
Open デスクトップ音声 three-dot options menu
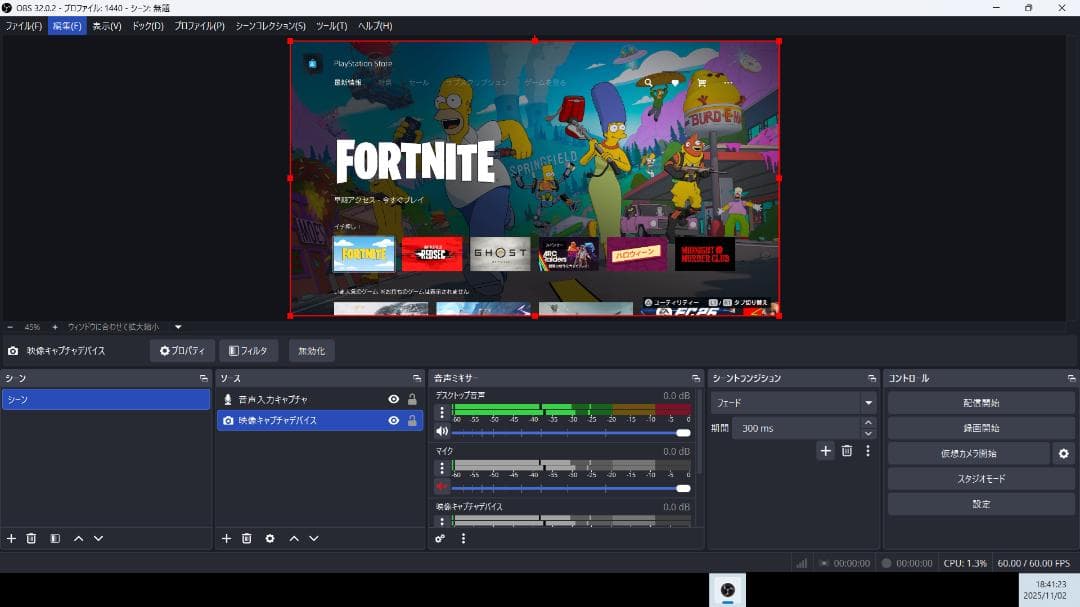(442, 412)
